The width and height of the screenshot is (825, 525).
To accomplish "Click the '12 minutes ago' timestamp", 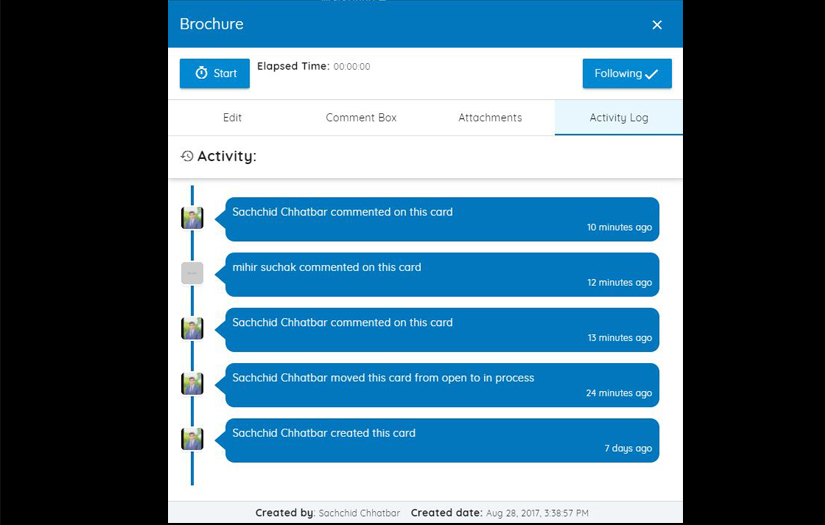I will tap(619, 282).
